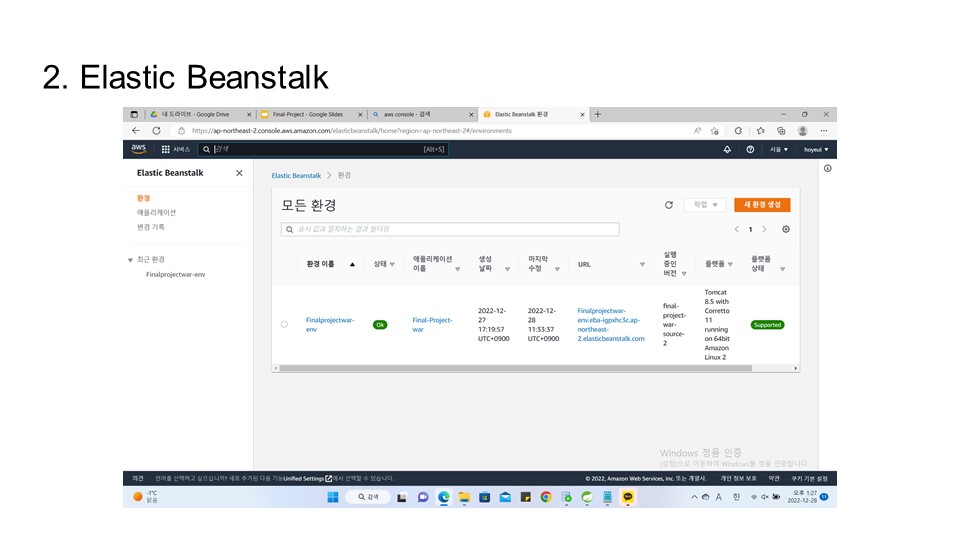Click Elastic Beanstalk breadcrumb link
Screen dimensions: 960x540
pyautogui.click(x=296, y=176)
